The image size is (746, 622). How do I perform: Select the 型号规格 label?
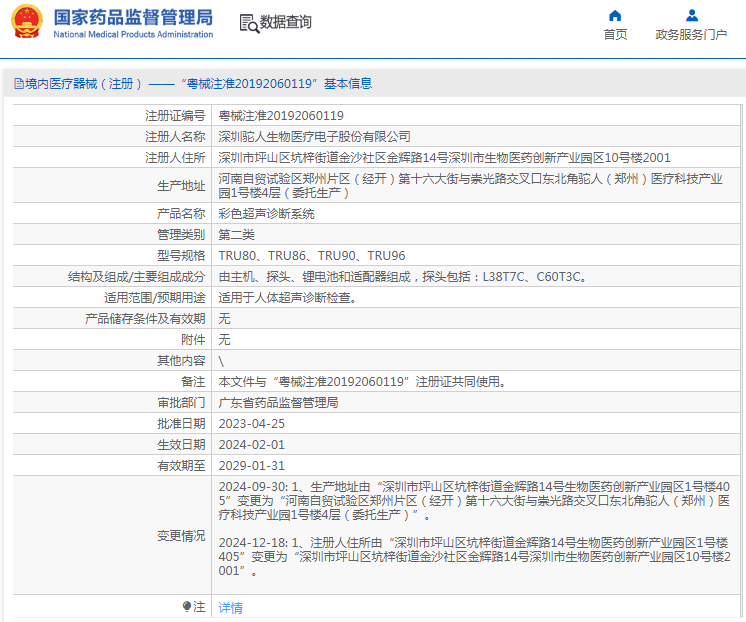tap(181, 256)
